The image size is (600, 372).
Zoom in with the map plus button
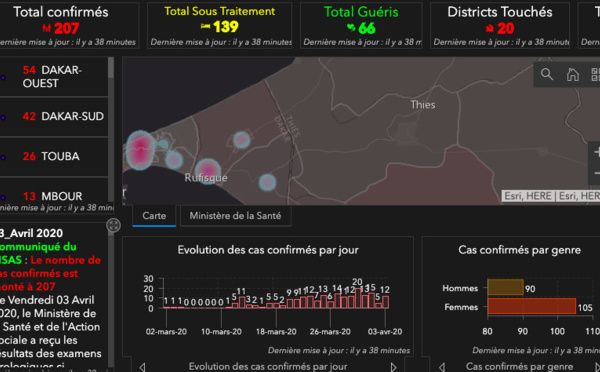pyautogui.click(x=595, y=152)
